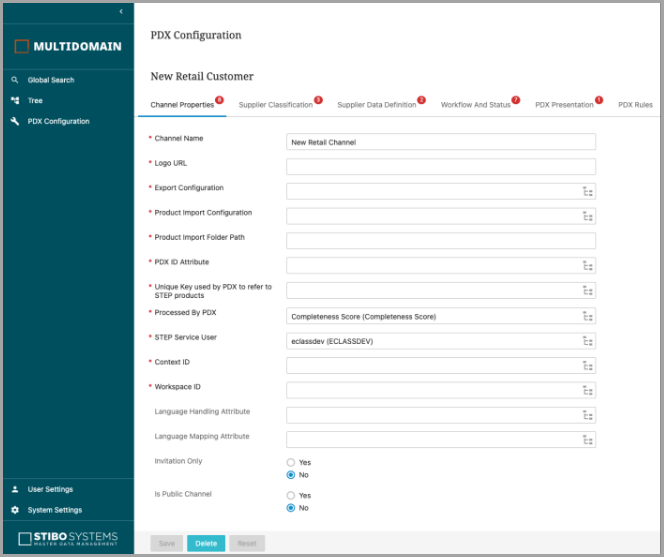This screenshot has width=664, height=557.
Task: Open the Tree icon in sidebar
Action: point(15,101)
